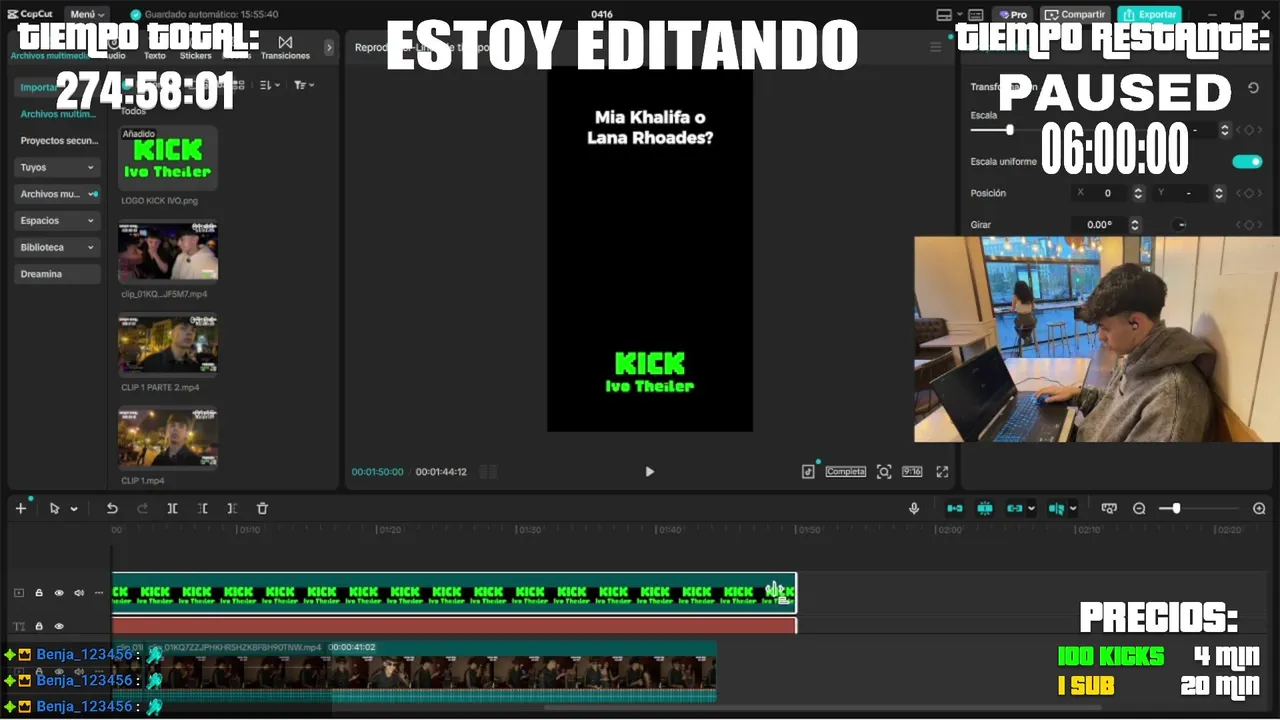Open the media filter dropdown

point(304,86)
